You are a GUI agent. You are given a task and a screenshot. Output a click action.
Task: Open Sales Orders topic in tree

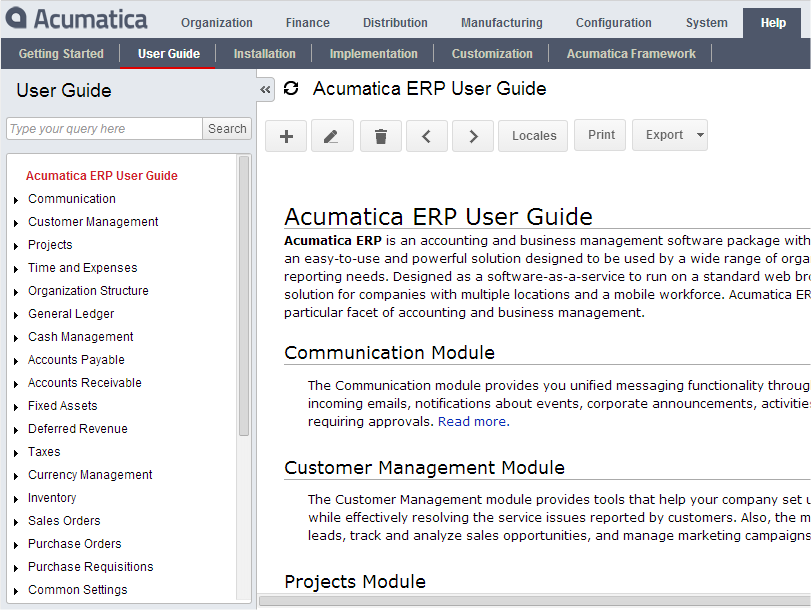(x=64, y=521)
